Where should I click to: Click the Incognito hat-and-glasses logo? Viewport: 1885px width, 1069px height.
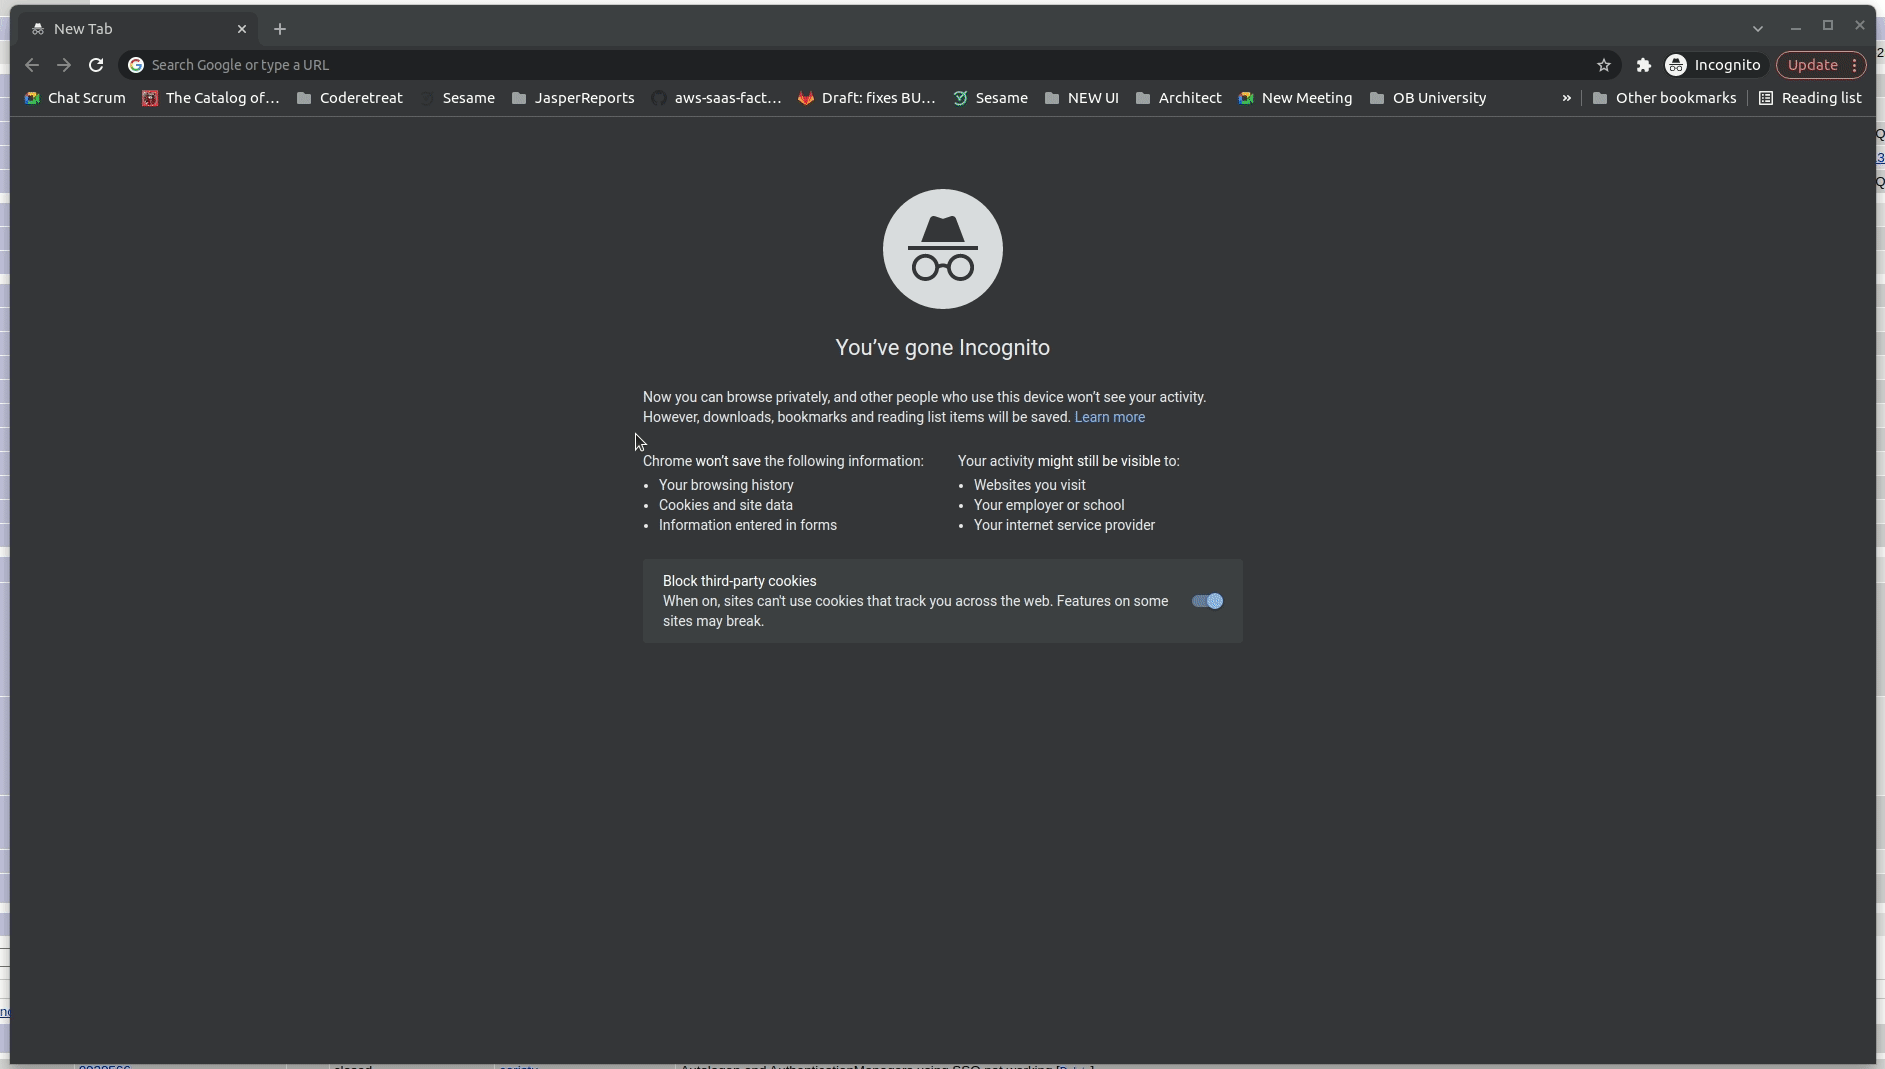943,249
